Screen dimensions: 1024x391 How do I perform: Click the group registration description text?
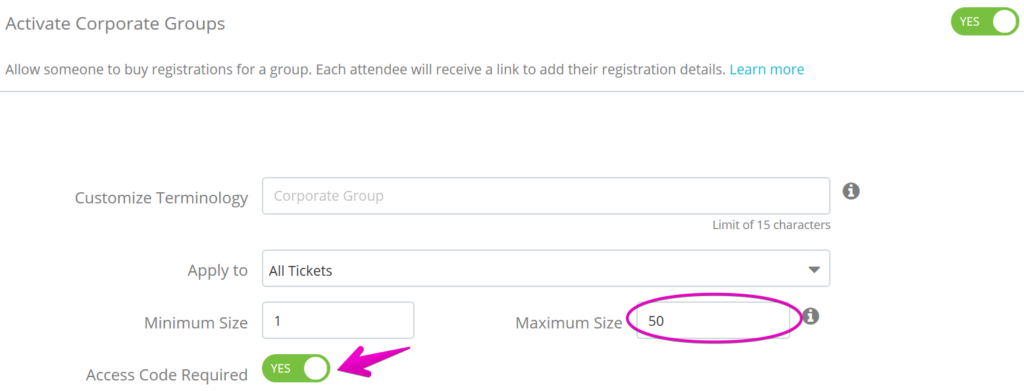[365, 69]
